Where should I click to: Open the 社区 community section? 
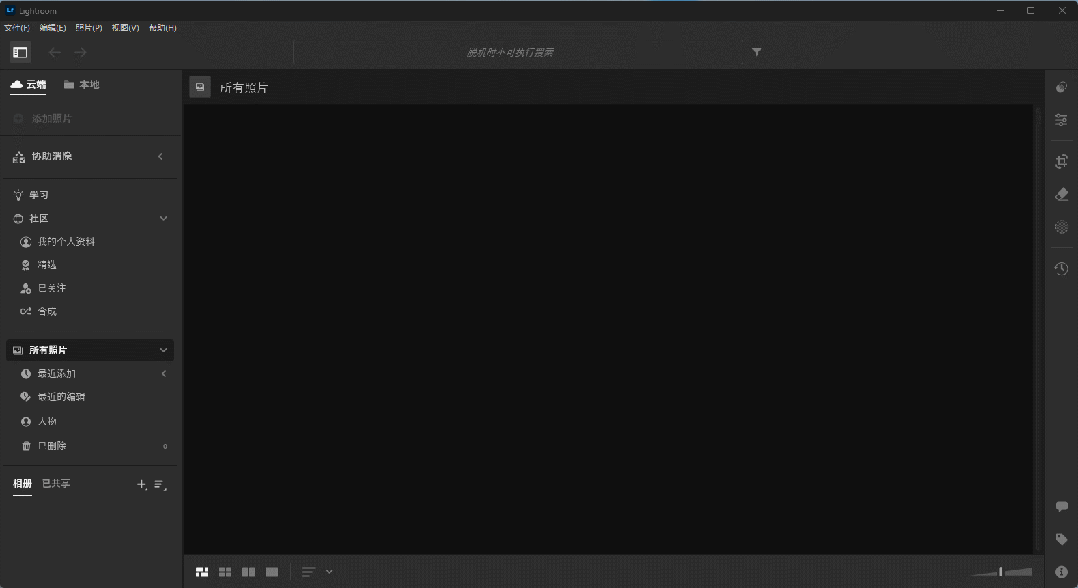pyautogui.click(x=31, y=218)
